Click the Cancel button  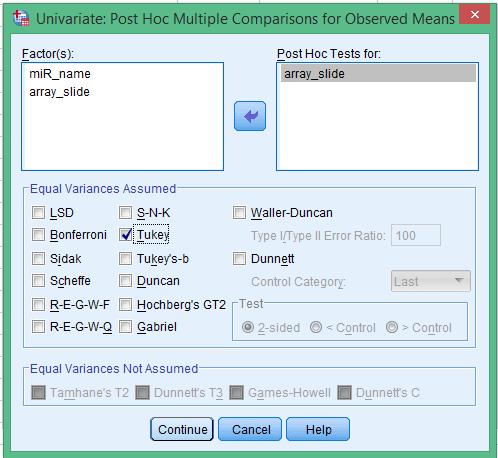pos(250,429)
